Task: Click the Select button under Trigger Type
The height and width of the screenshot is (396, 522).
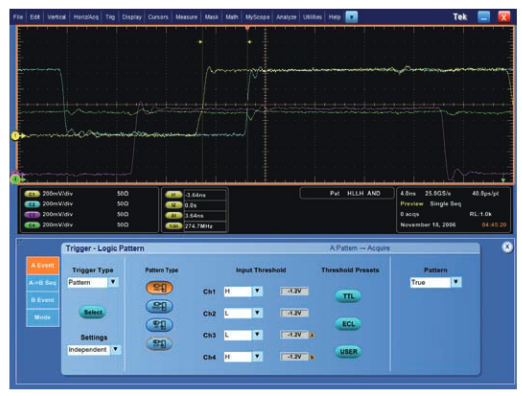Action: (93, 312)
